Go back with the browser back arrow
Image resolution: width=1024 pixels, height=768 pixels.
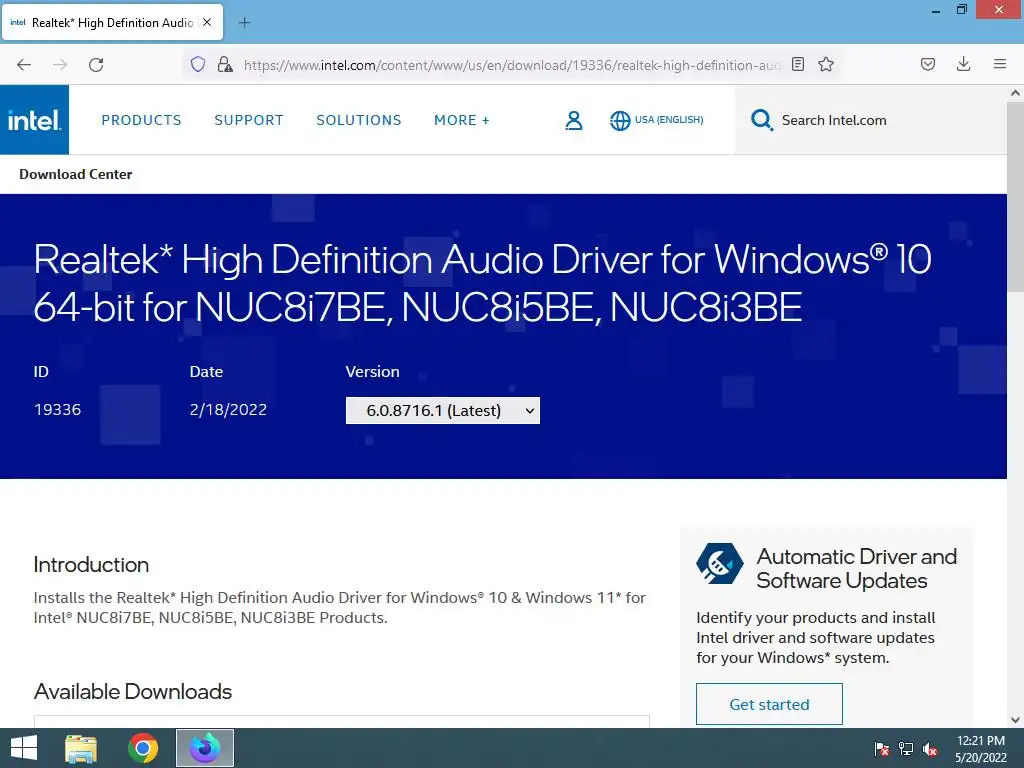pos(24,65)
